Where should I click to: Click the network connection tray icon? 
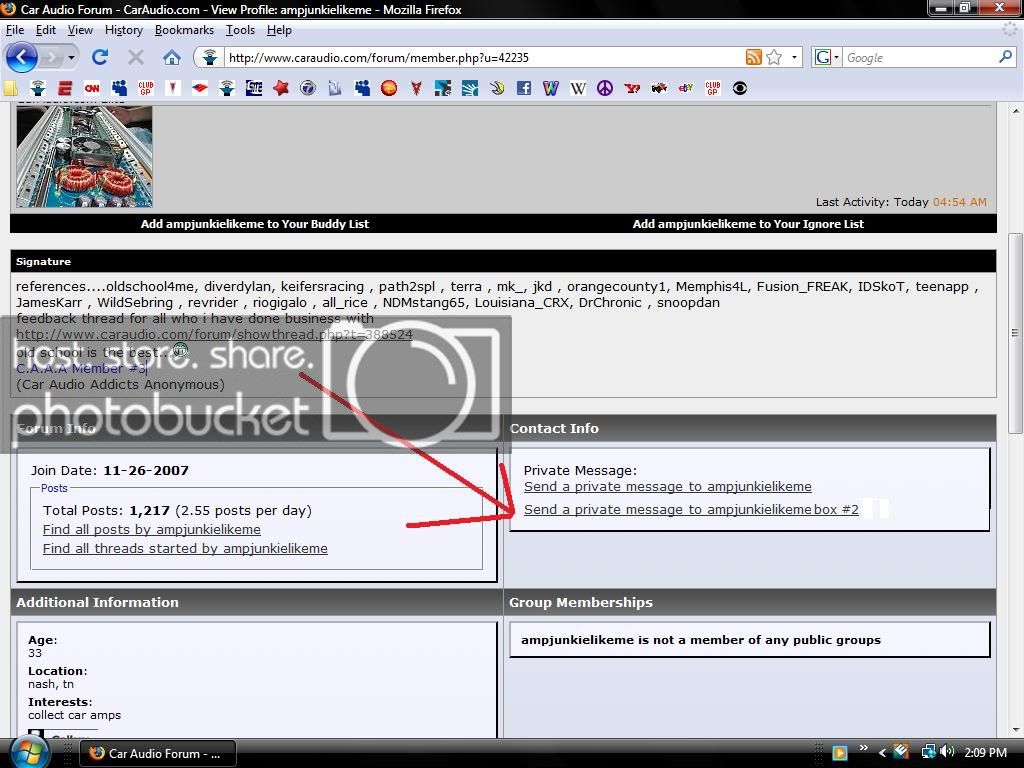pos(928,752)
